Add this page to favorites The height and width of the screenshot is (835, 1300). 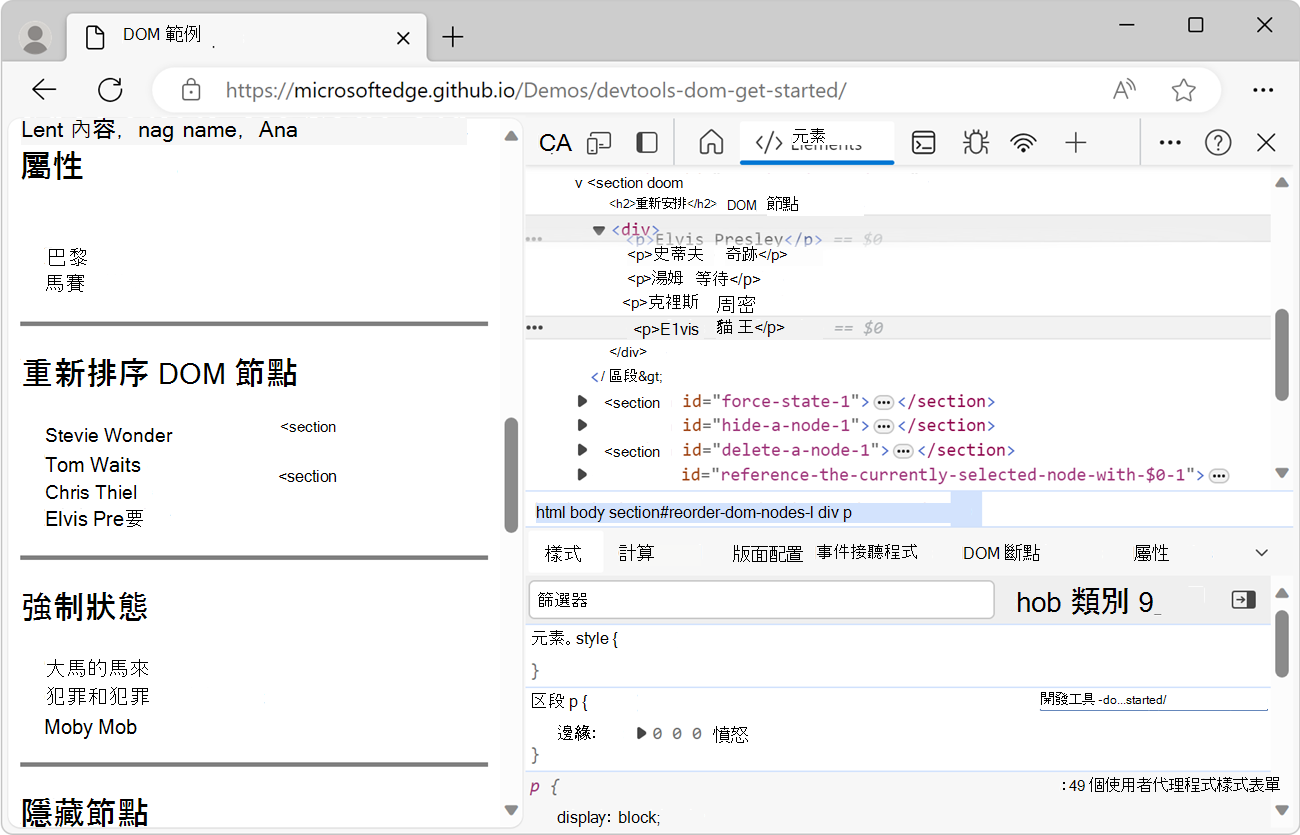tap(1184, 90)
